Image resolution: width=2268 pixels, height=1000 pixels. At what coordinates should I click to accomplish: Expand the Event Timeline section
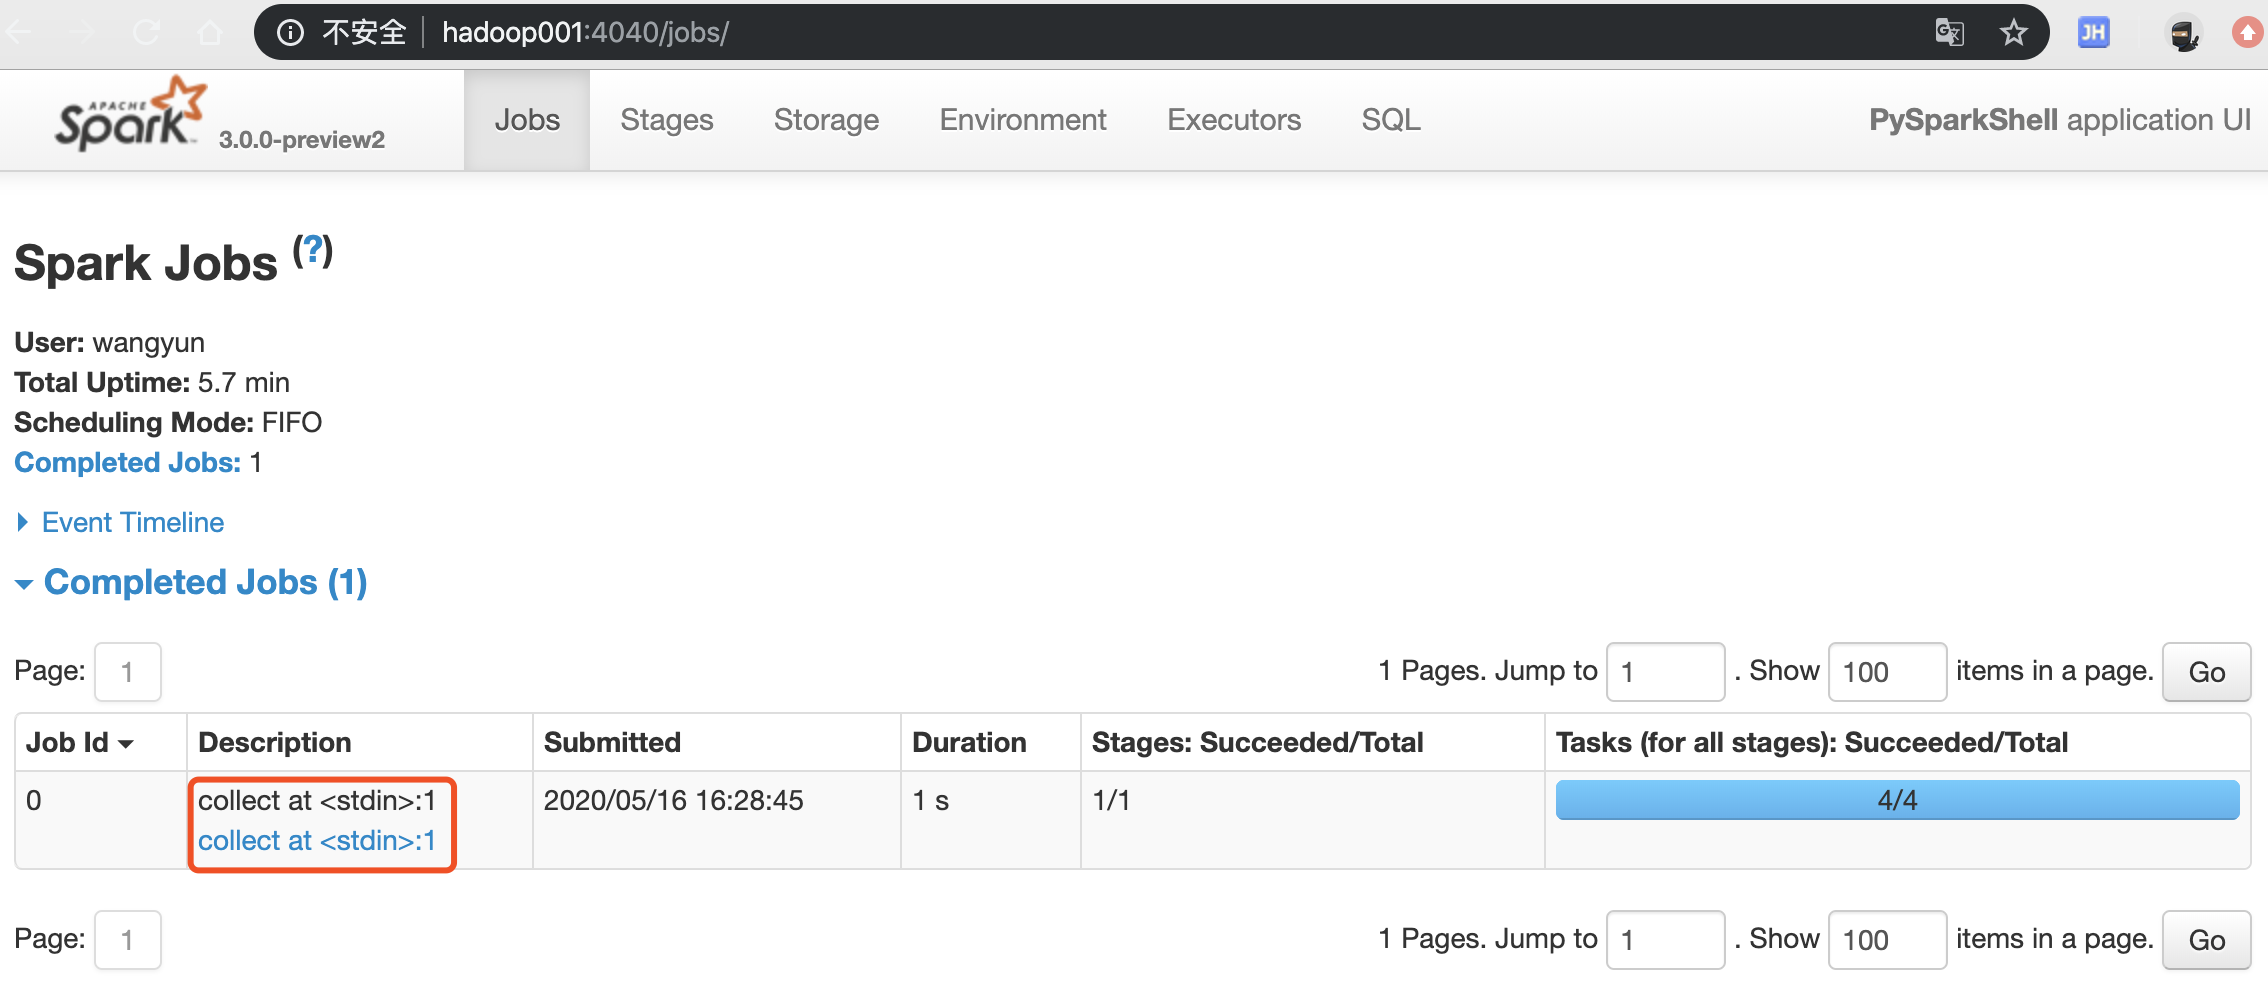(x=131, y=522)
